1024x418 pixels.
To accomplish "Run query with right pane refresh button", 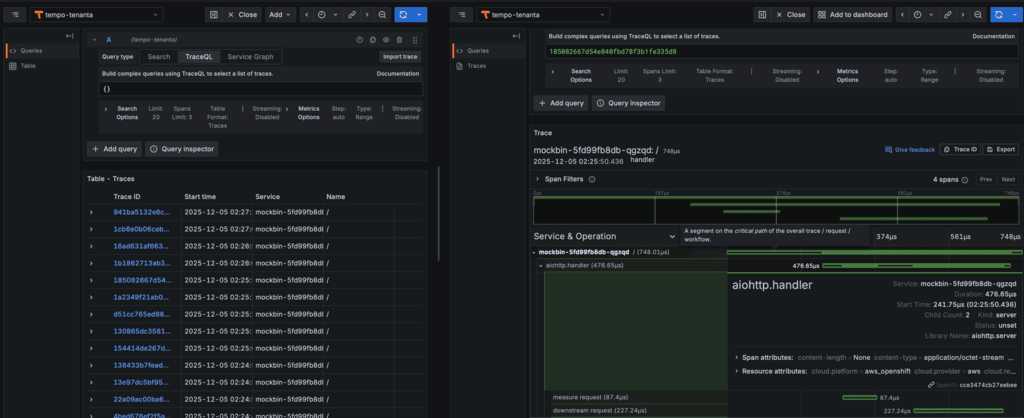I will point(999,14).
